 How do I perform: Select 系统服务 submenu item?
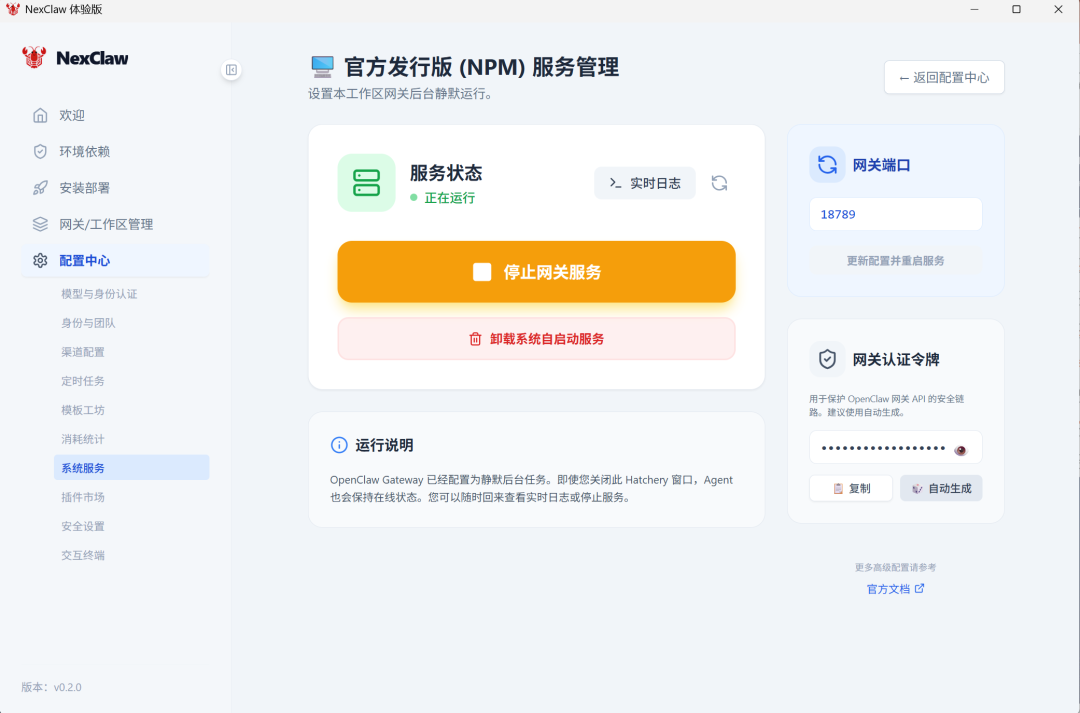pos(132,468)
